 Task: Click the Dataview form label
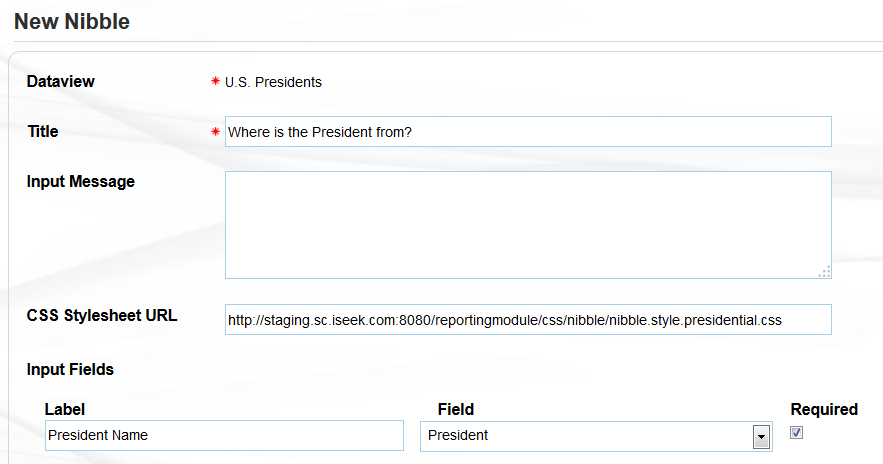(60, 82)
